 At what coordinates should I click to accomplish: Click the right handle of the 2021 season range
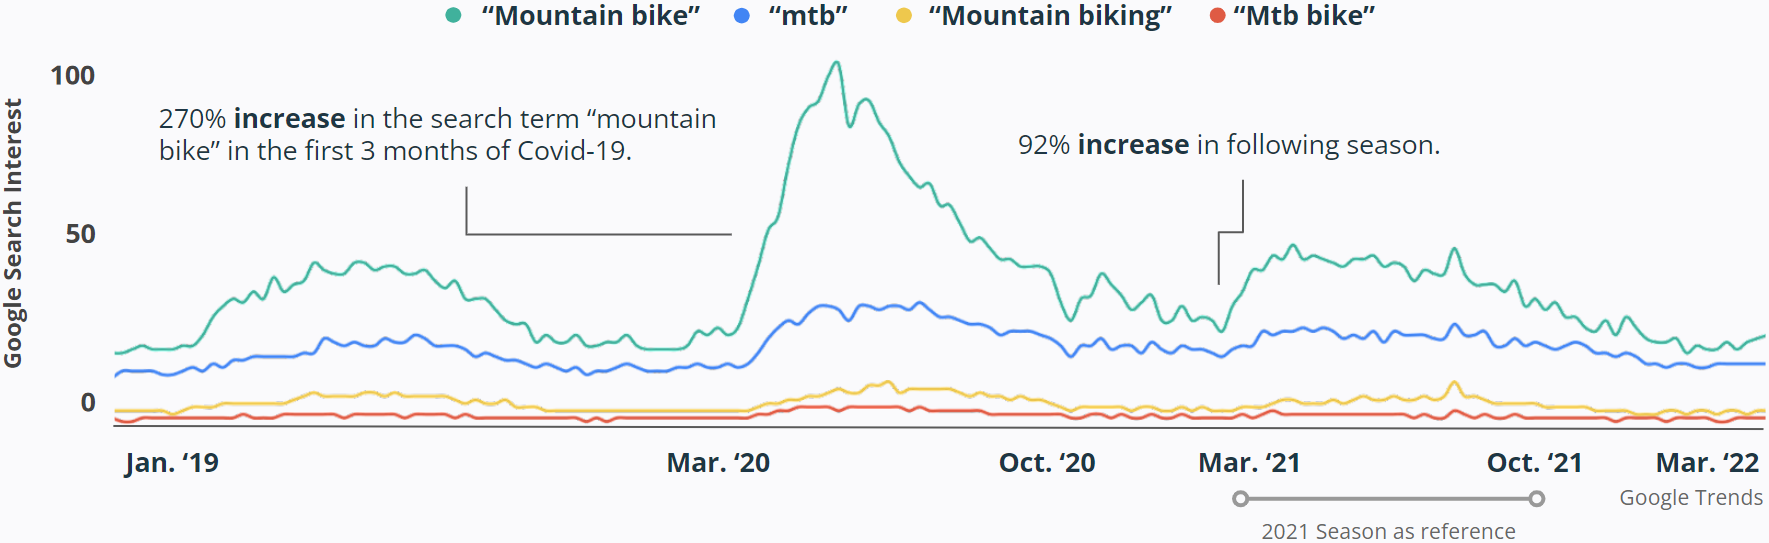(1537, 498)
